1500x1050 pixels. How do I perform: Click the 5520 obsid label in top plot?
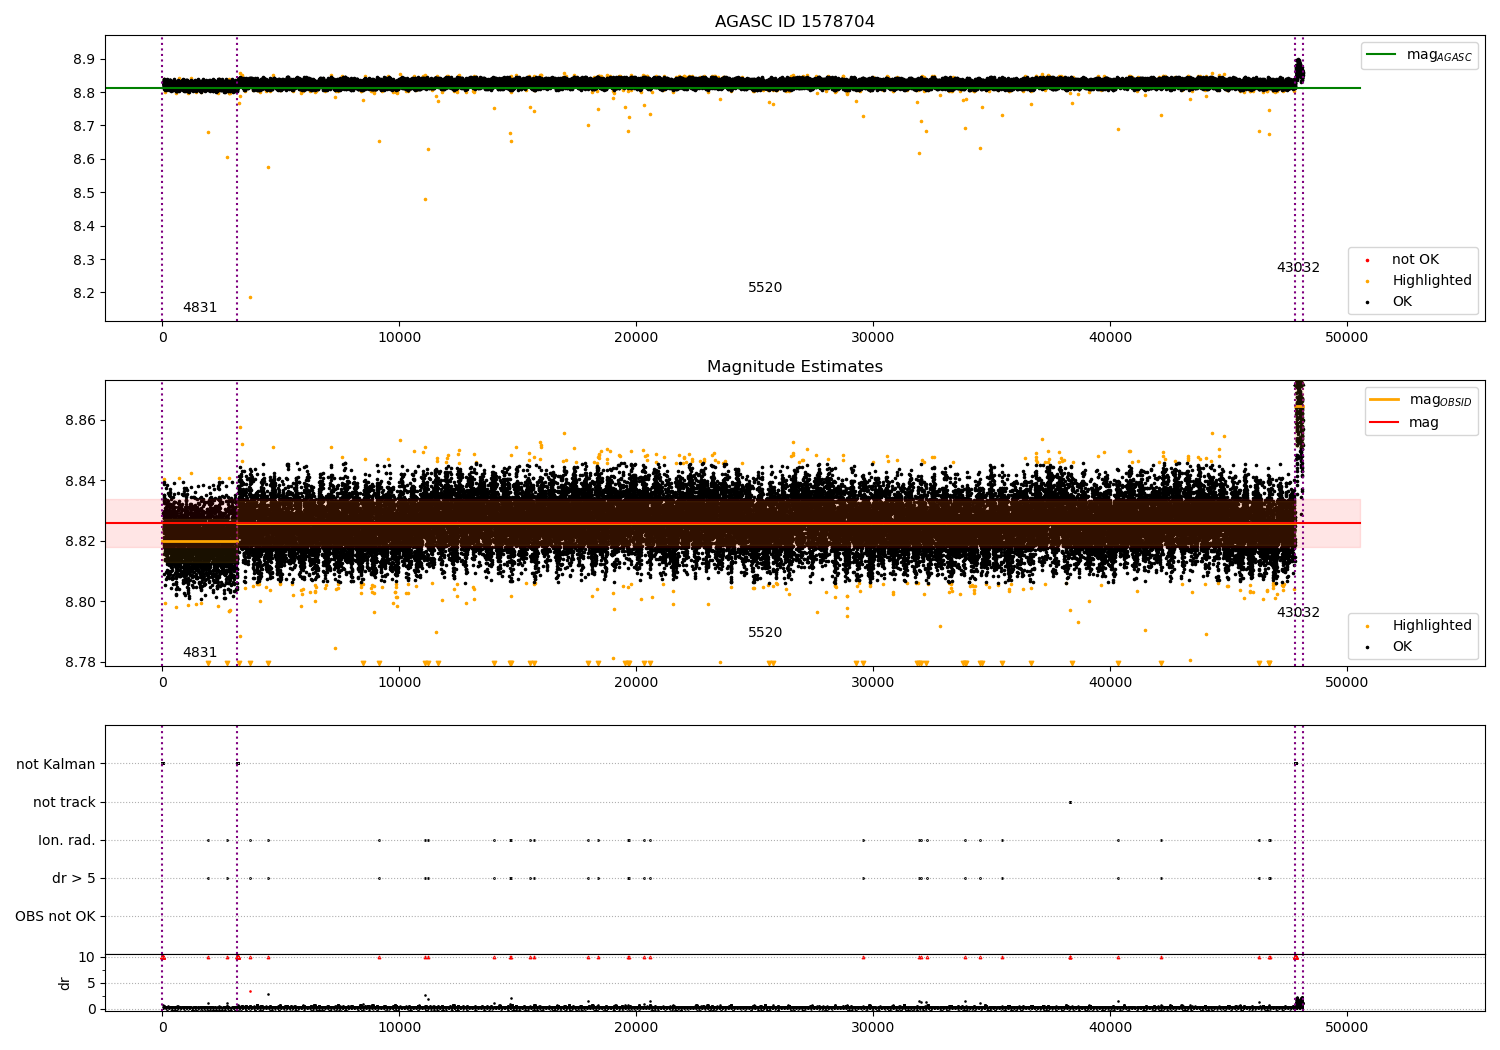pyautogui.click(x=765, y=288)
